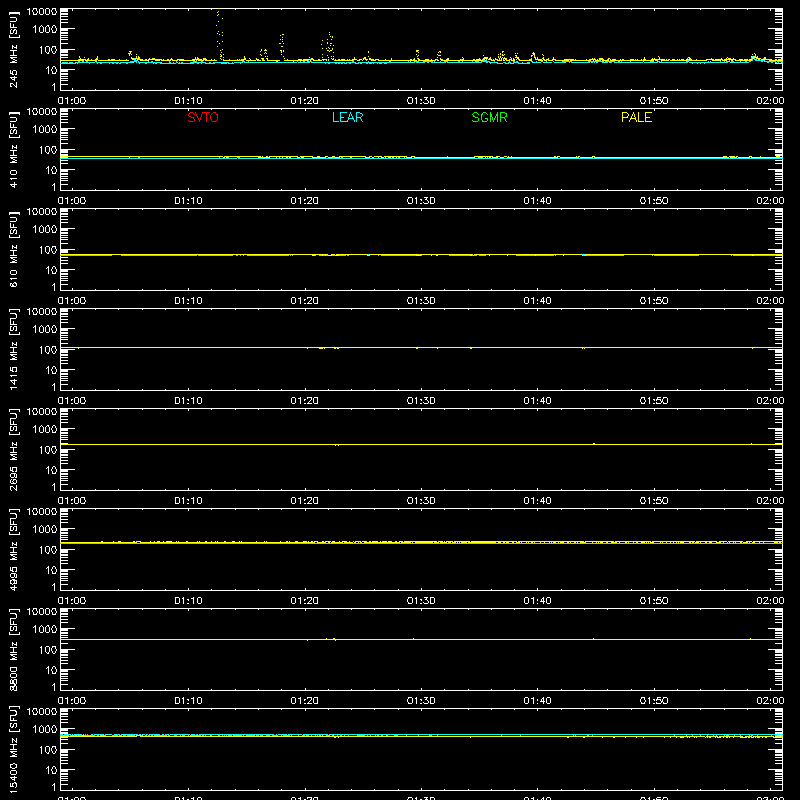Click the green SGMR legend label

tap(489, 117)
